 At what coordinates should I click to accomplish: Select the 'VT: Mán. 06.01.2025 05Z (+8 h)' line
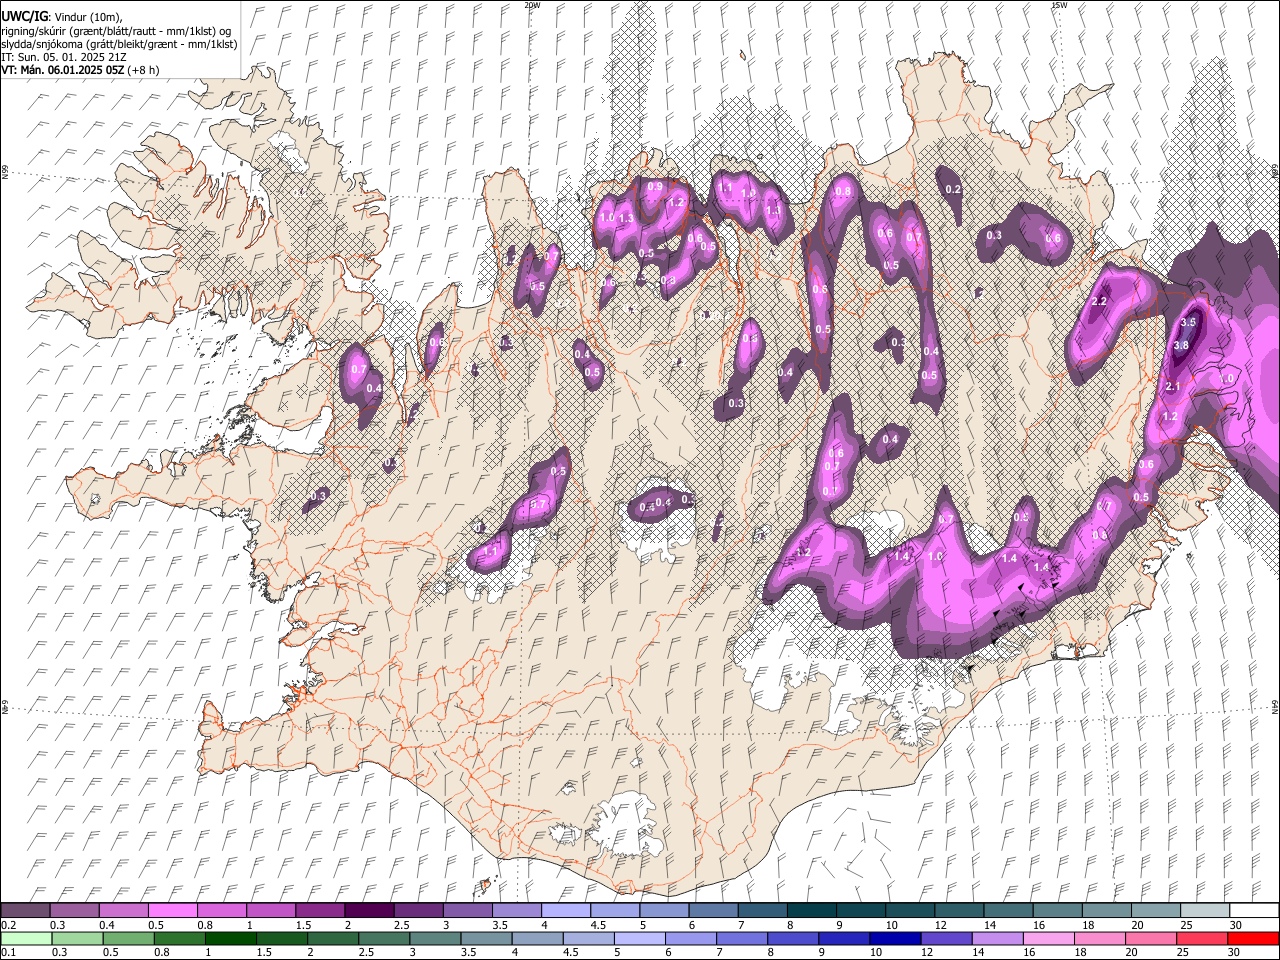tap(80, 71)
